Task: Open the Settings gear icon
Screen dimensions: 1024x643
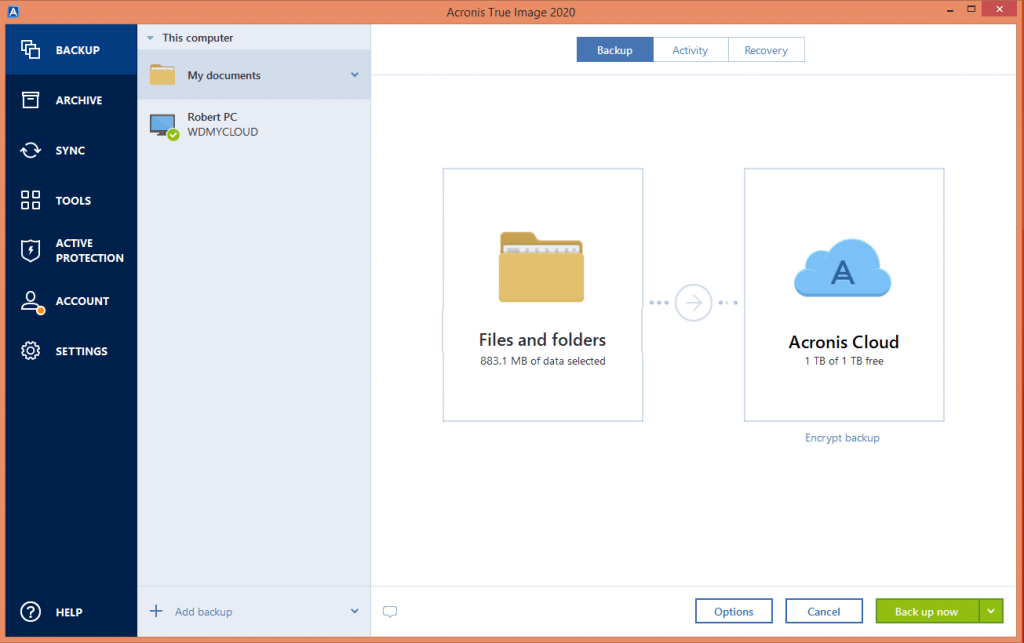Action: pos(30,351)
